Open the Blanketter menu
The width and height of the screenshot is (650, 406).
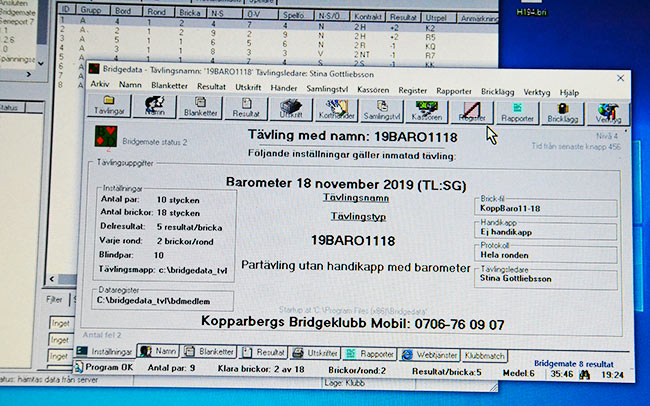170,86
